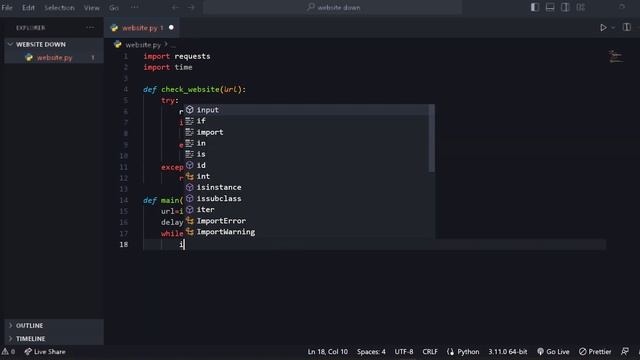Click the code minimap

pyautogui.click(x=616, y=56)
